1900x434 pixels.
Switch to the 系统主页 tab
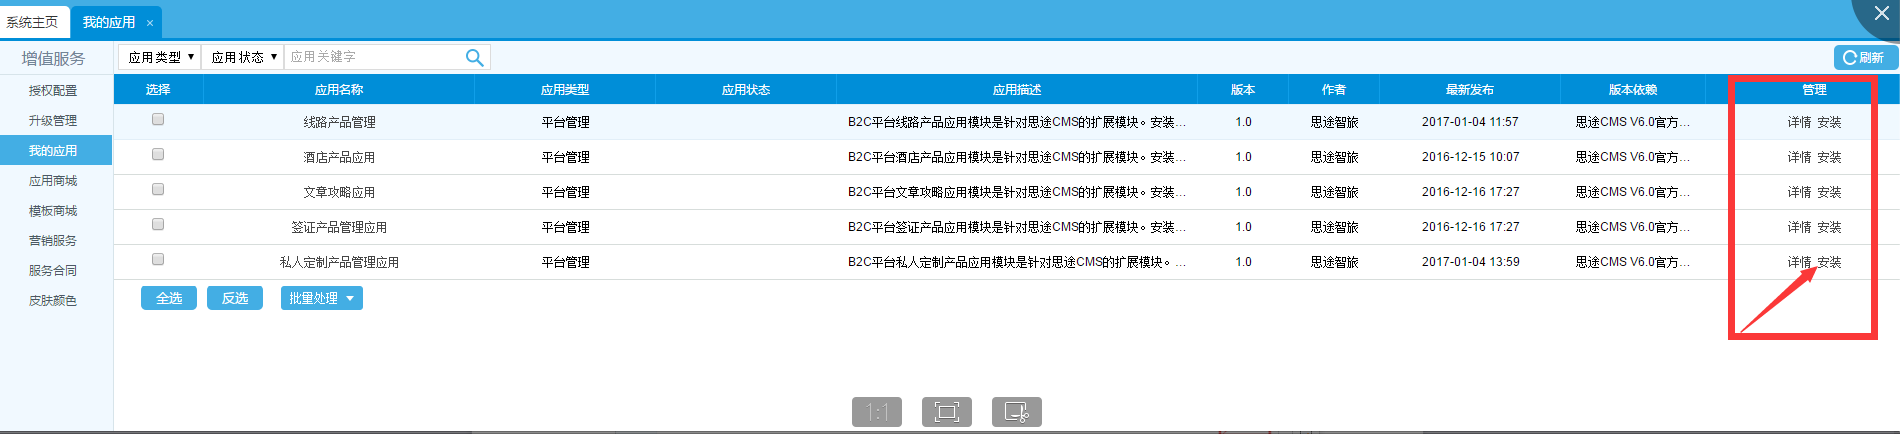(33, 22)
